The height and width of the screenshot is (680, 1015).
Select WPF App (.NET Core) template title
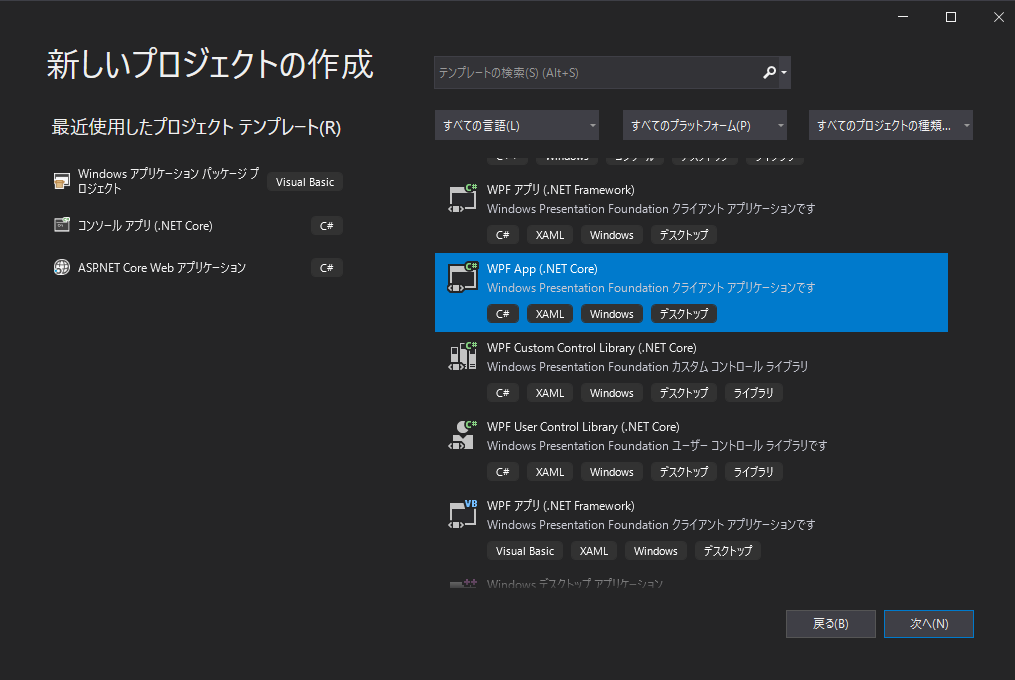(542, 269)
